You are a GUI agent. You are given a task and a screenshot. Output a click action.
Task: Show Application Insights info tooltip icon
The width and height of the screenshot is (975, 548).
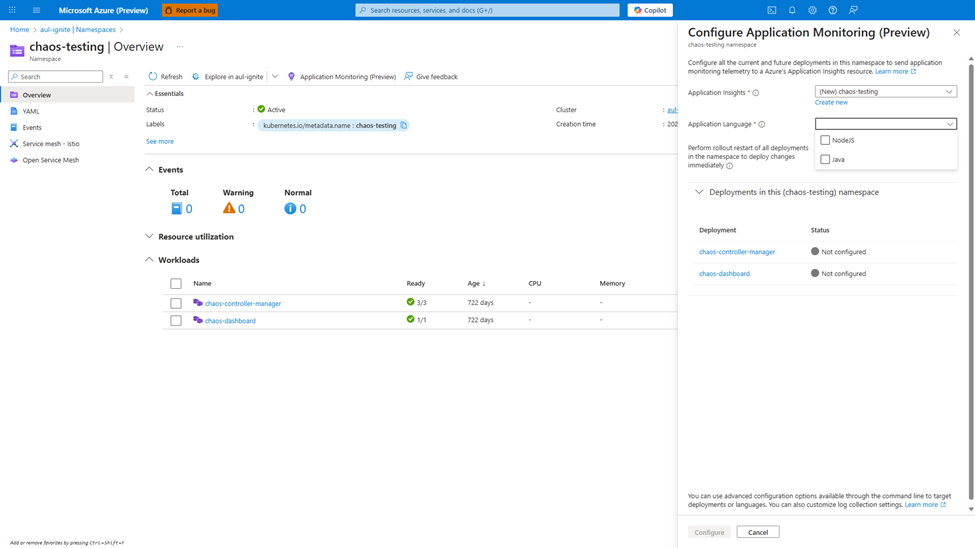pyautogui.click(x=756, y=93)
